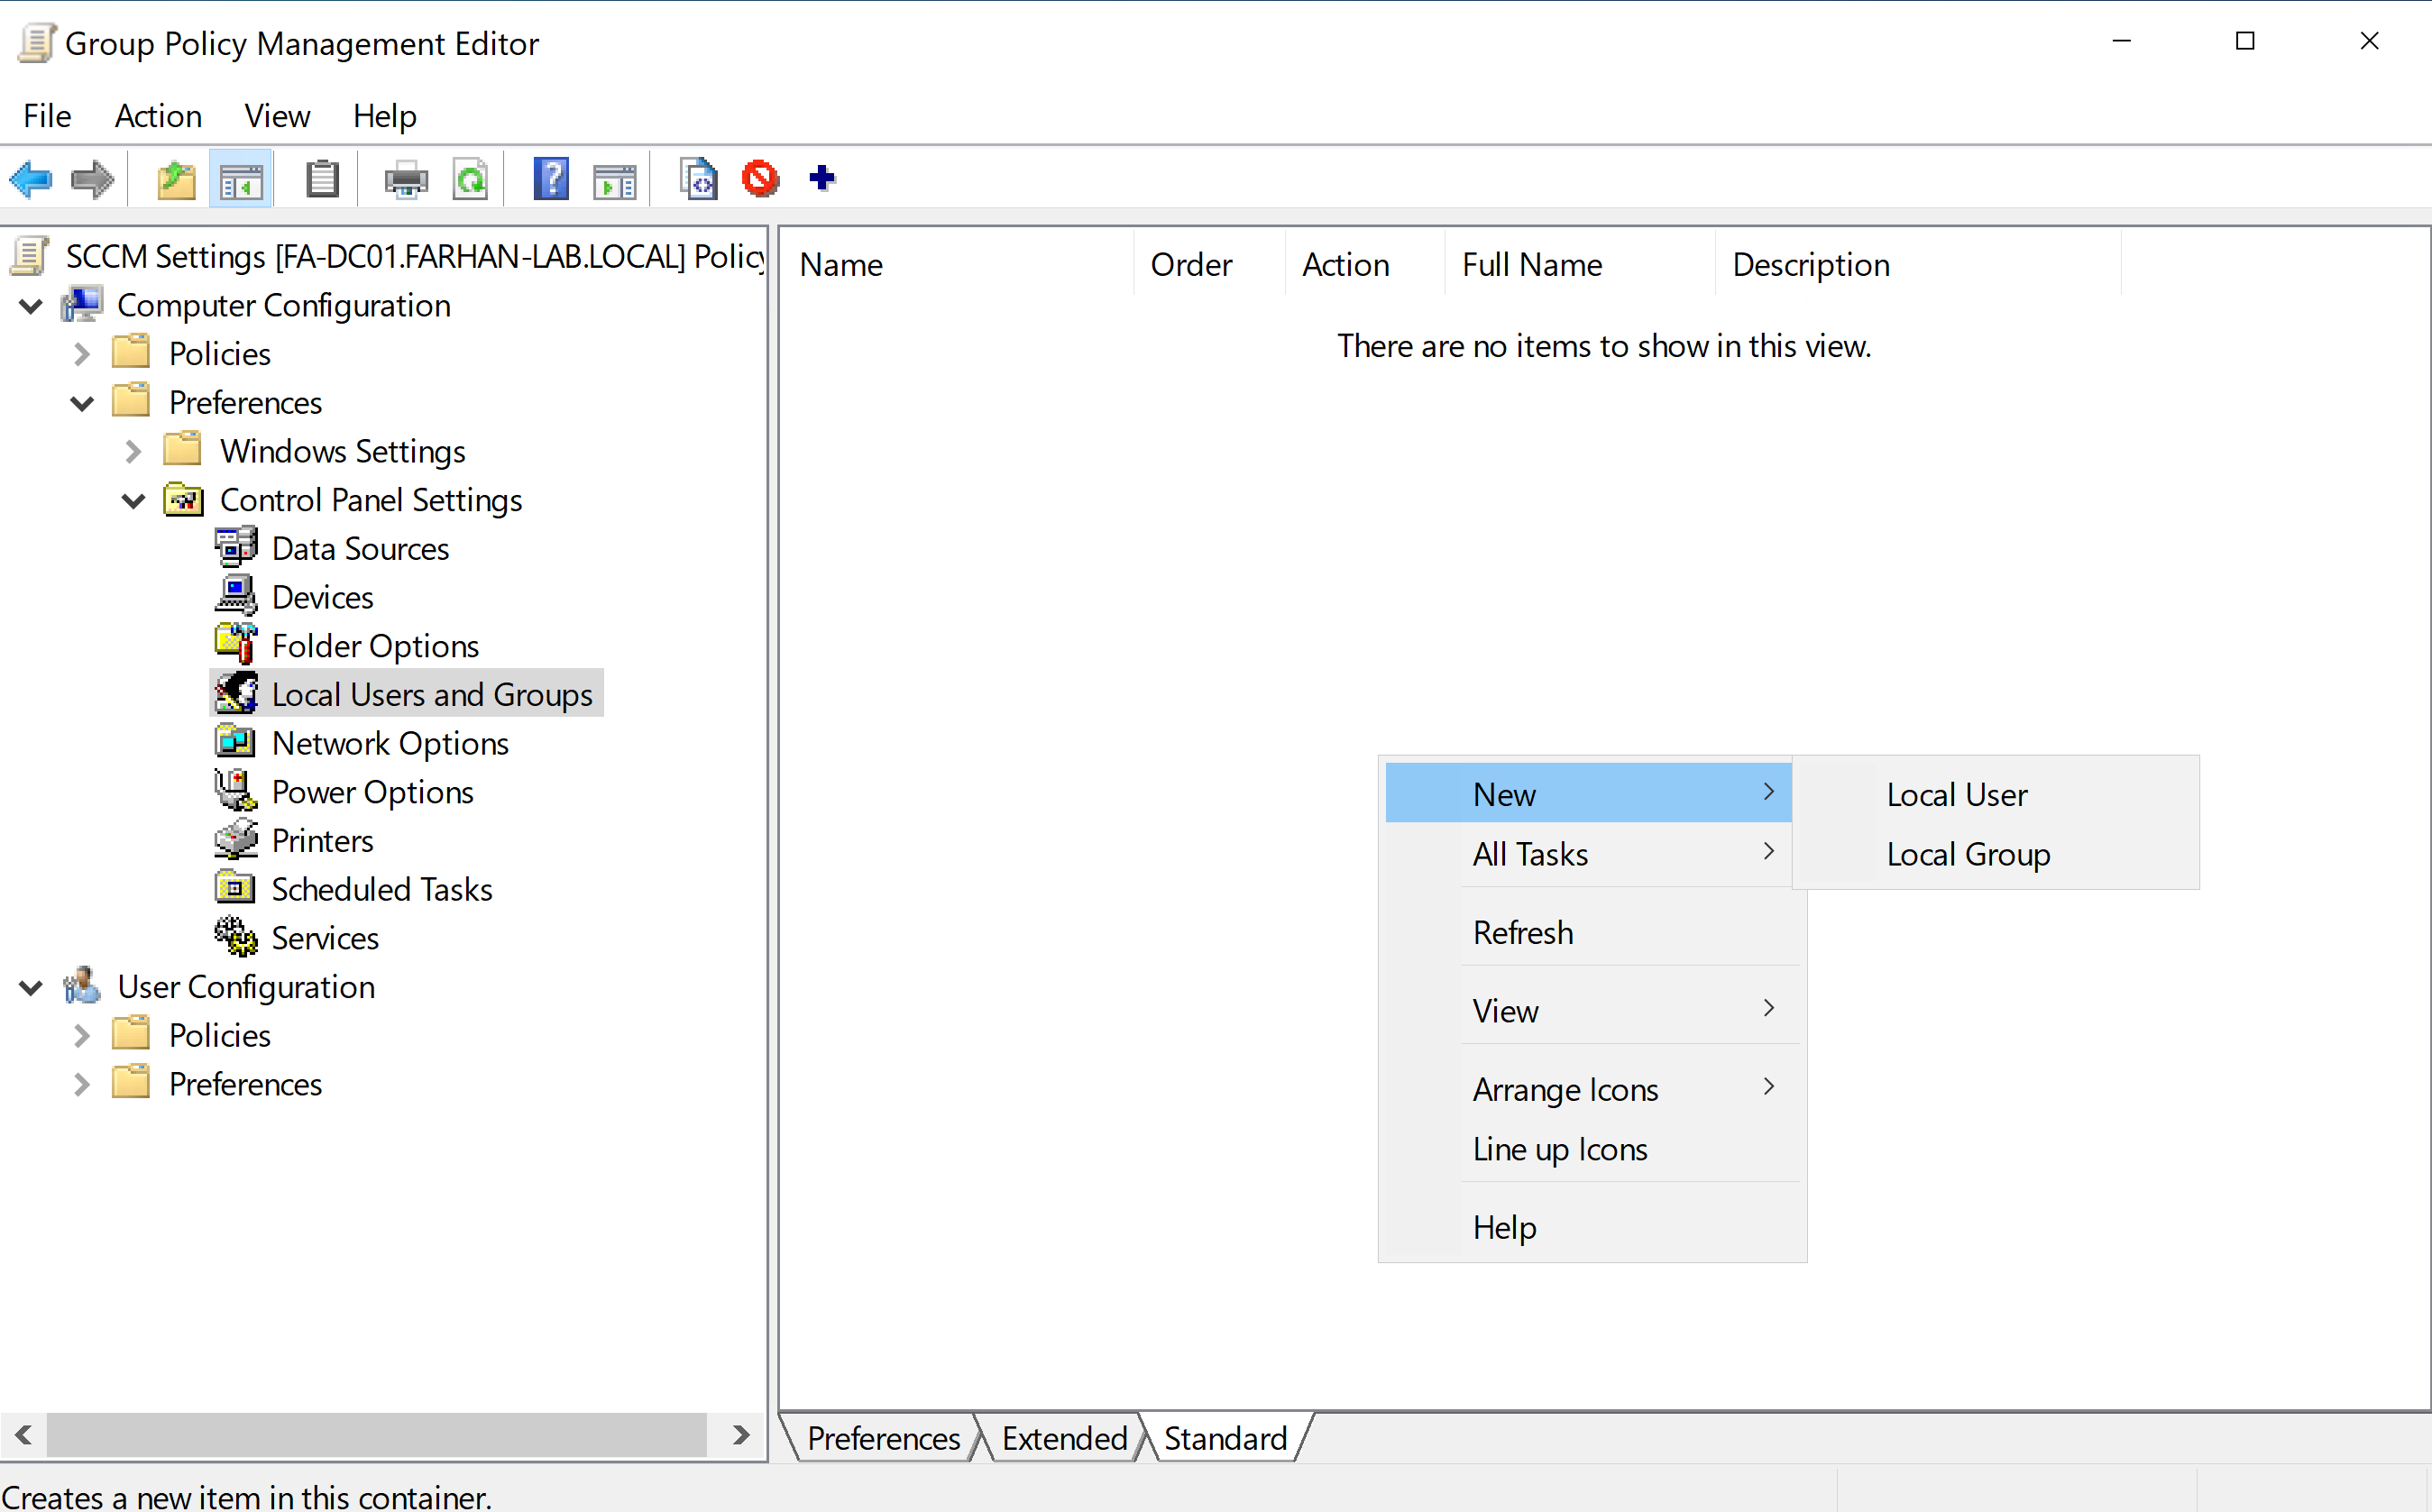Select the Refresh context menu entry

[1522, 933]
